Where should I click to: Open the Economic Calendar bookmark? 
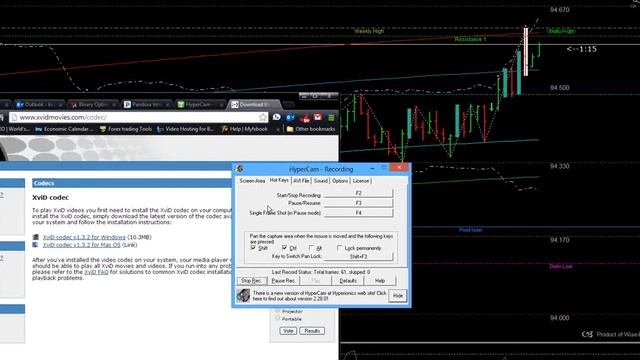coord(64,129)
